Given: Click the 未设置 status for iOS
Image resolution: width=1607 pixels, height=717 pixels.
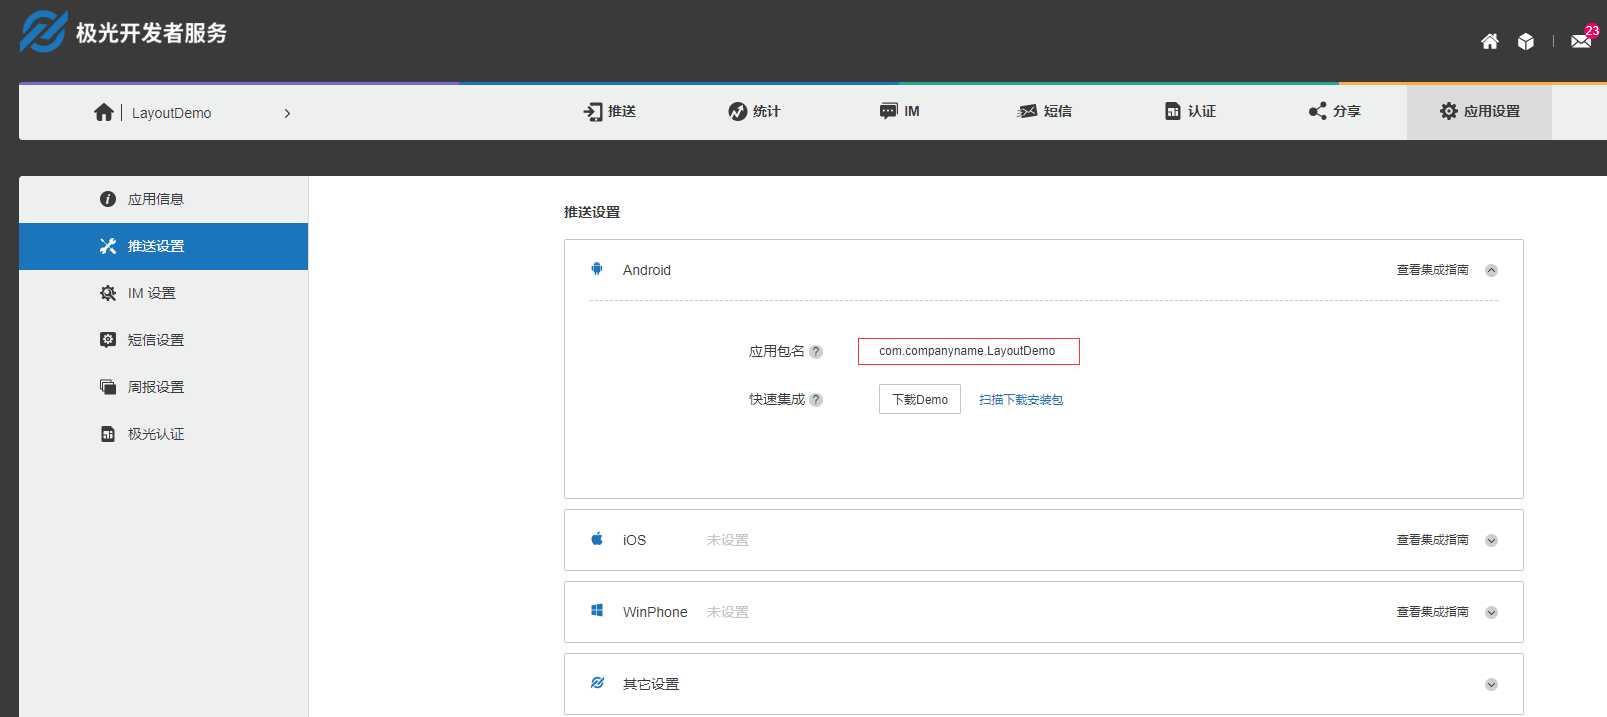Looking at the screenshot, I should pos(727,540).
